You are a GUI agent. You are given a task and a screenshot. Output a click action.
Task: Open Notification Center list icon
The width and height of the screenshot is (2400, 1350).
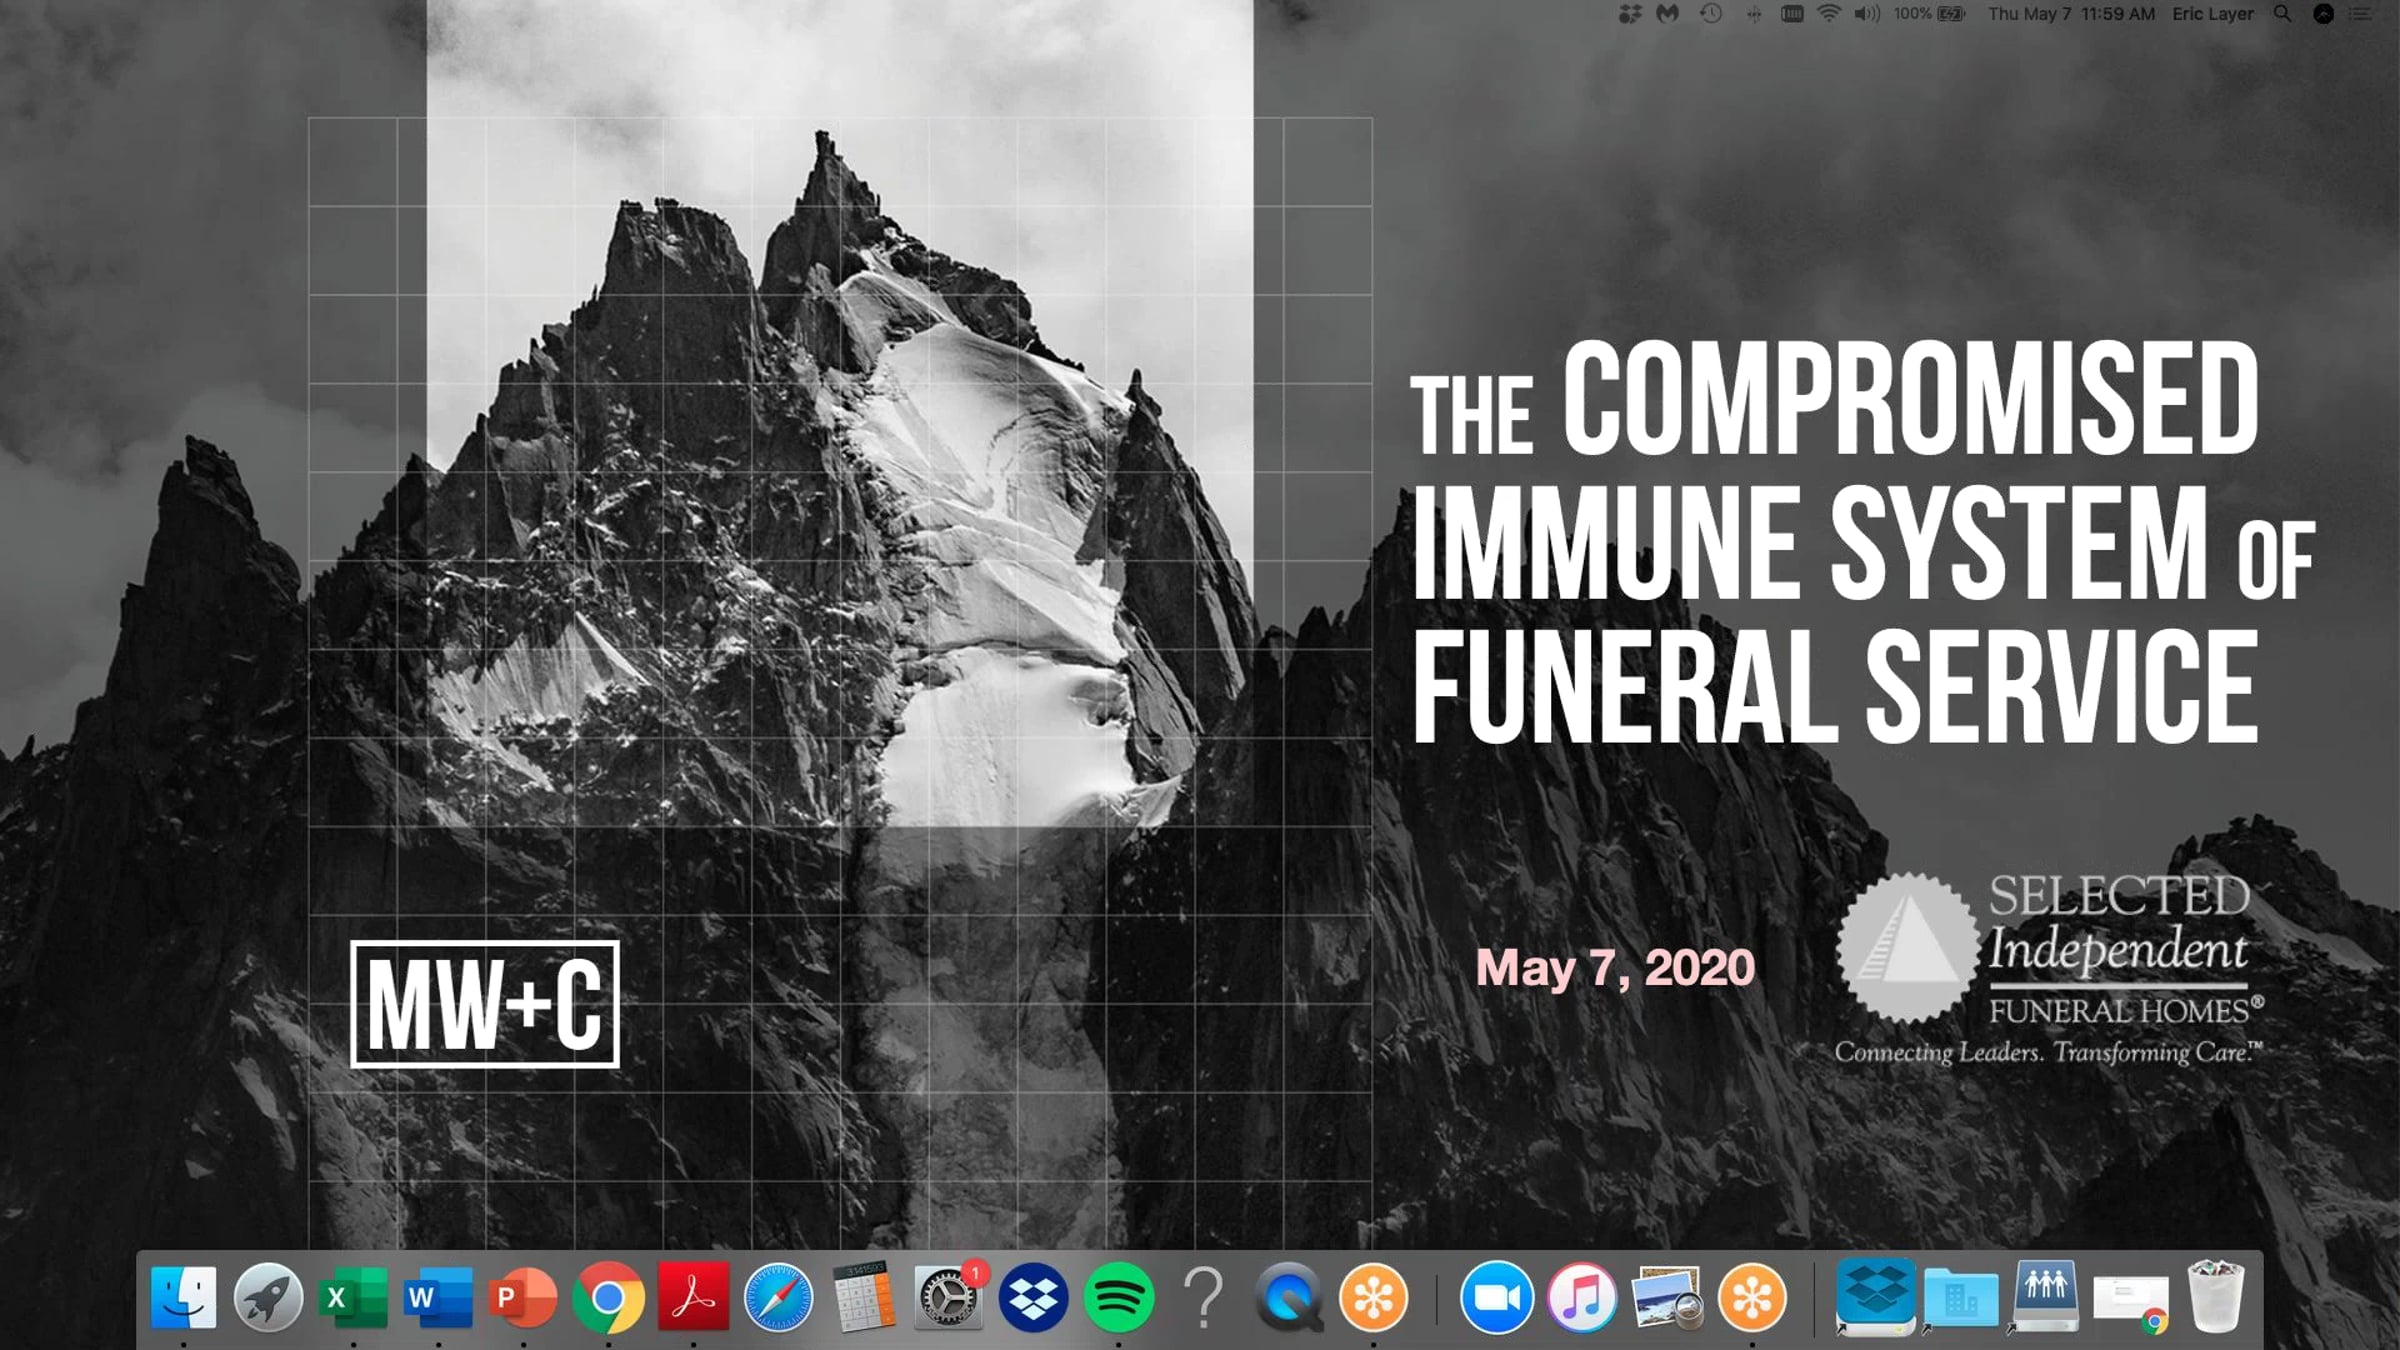click(x=2361, y=14)
